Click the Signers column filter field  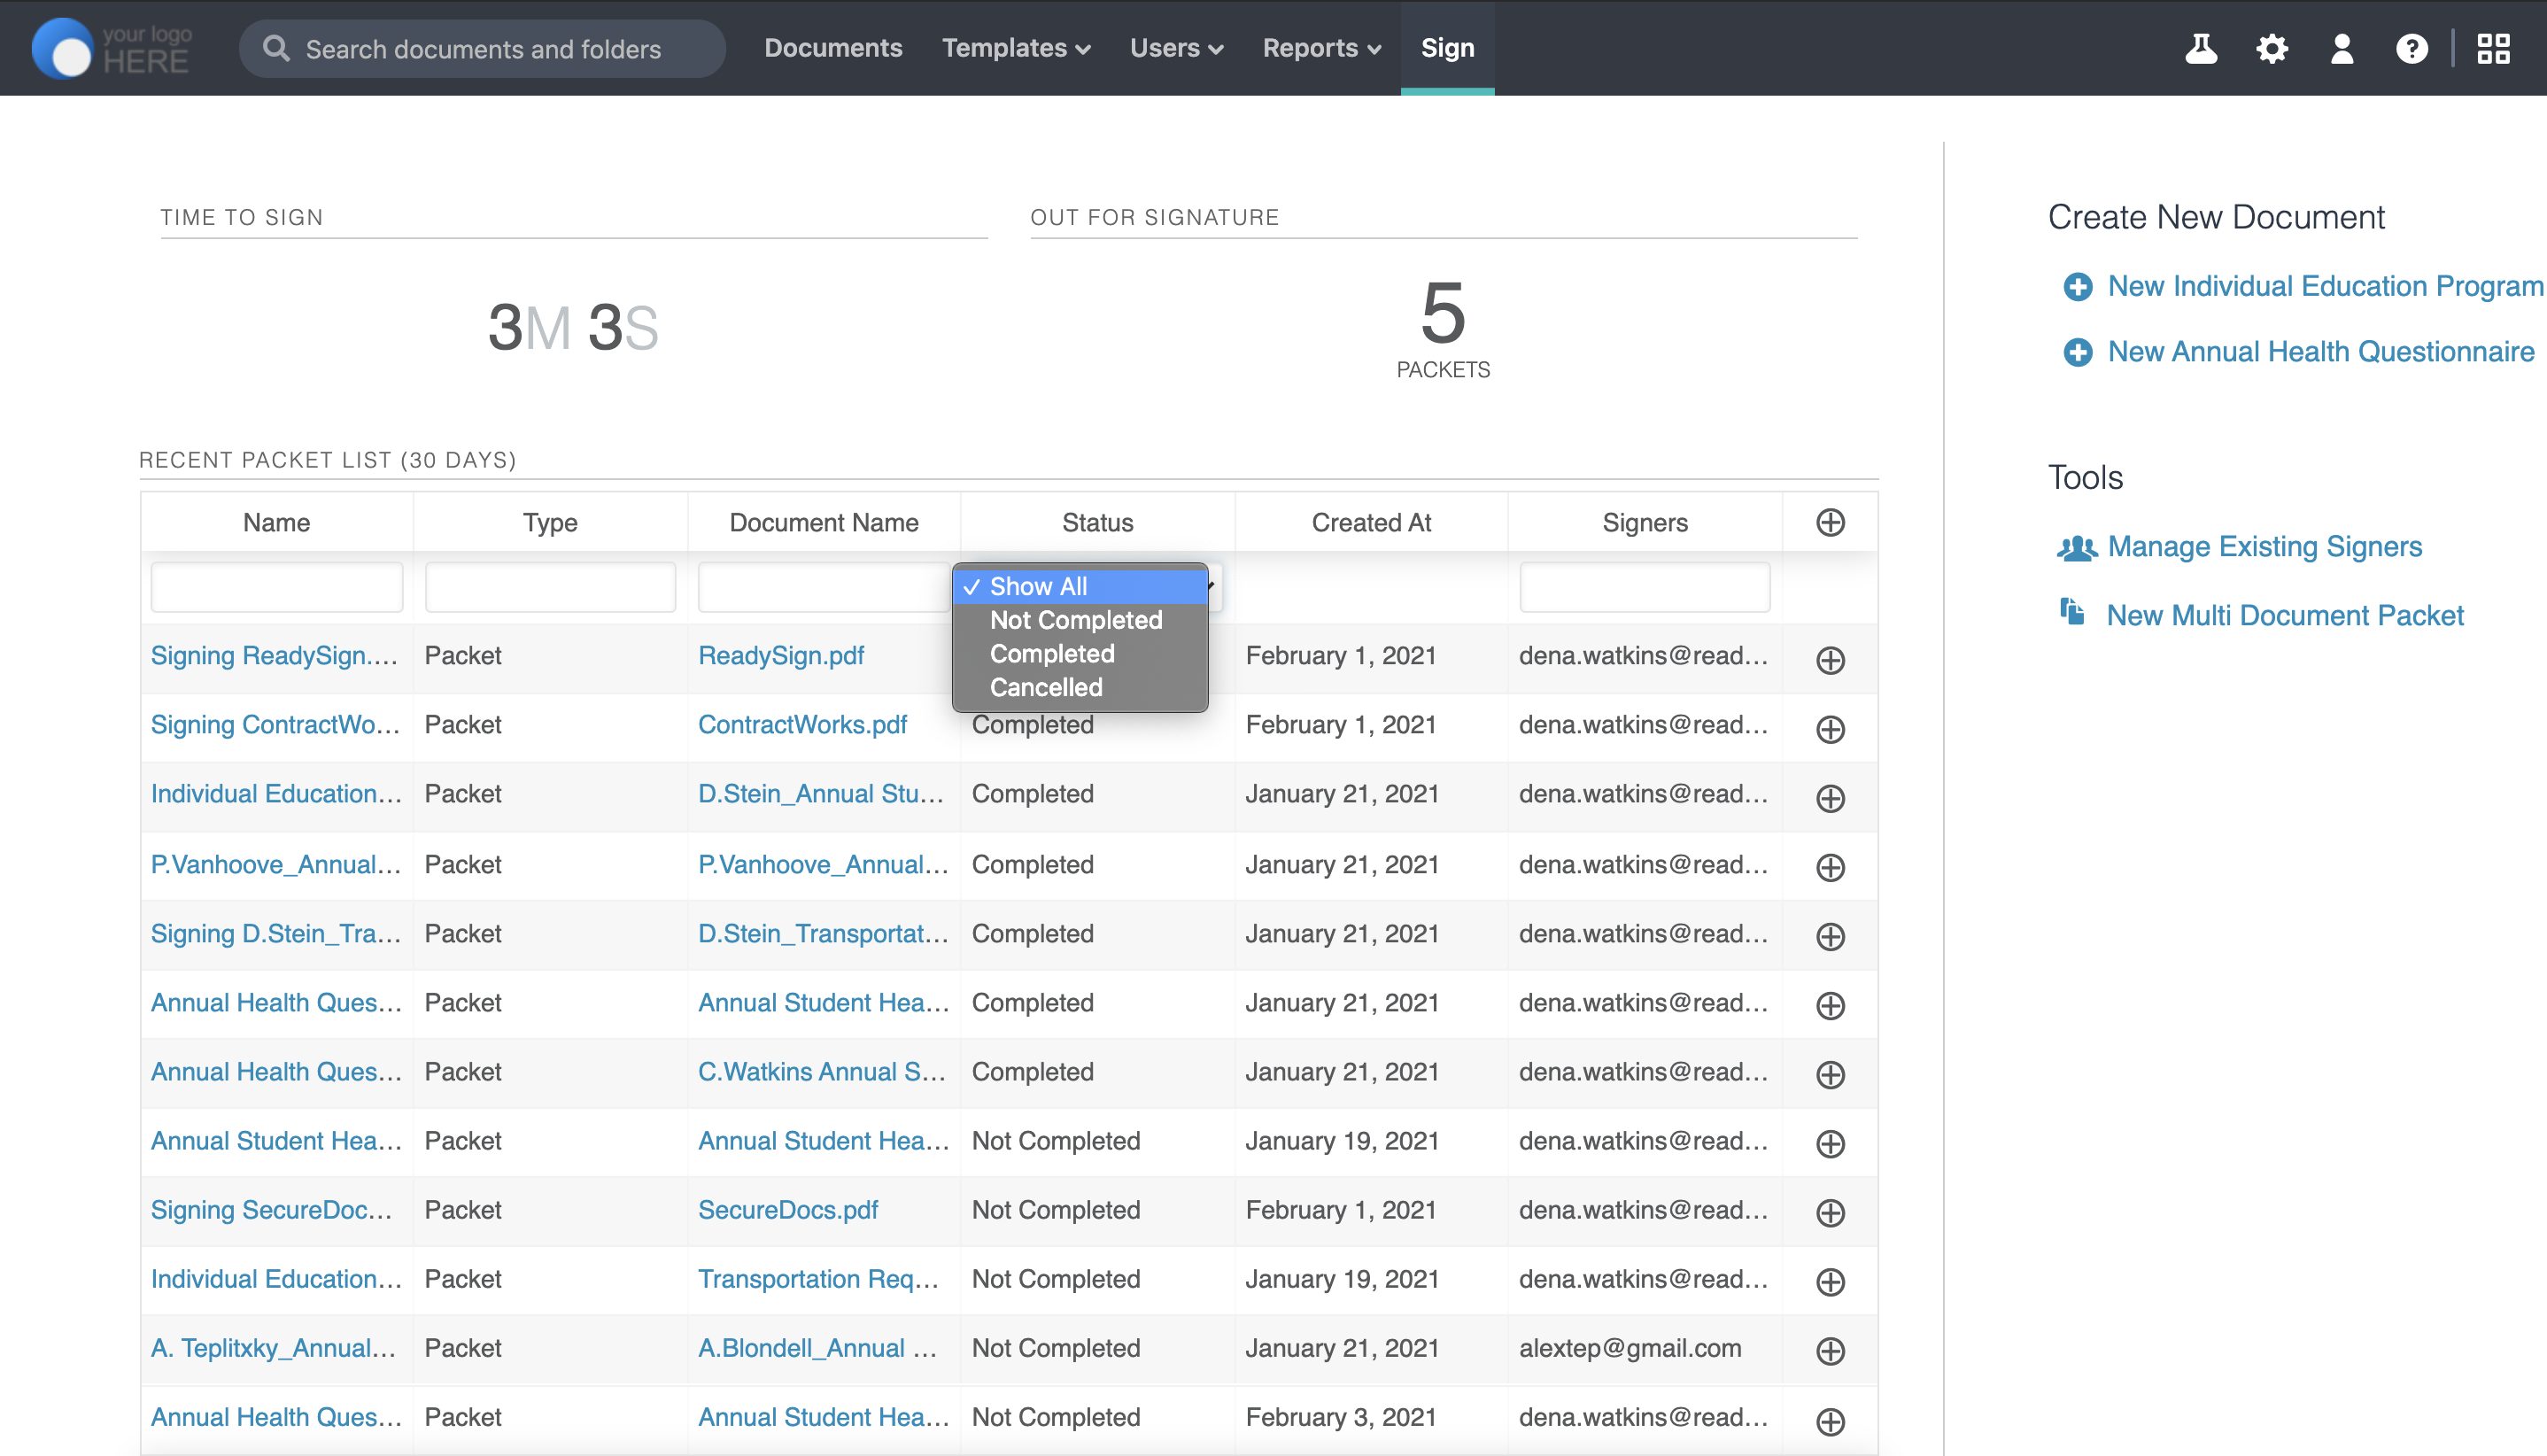click(x=1645, y=587)
